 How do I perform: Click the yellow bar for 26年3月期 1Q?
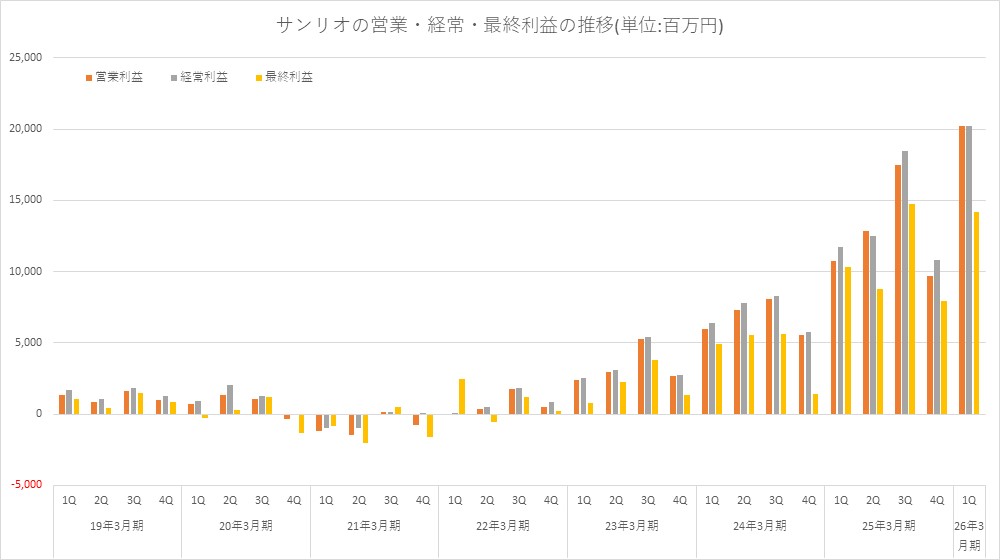(976, 312)
